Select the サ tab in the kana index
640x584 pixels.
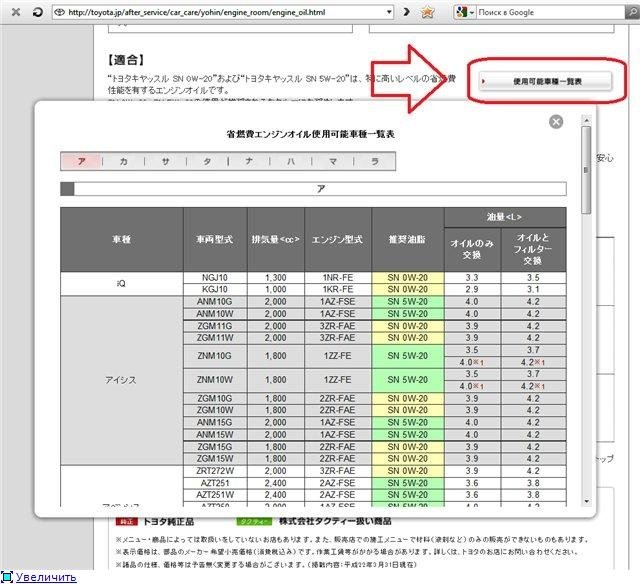tap(165, 161)
